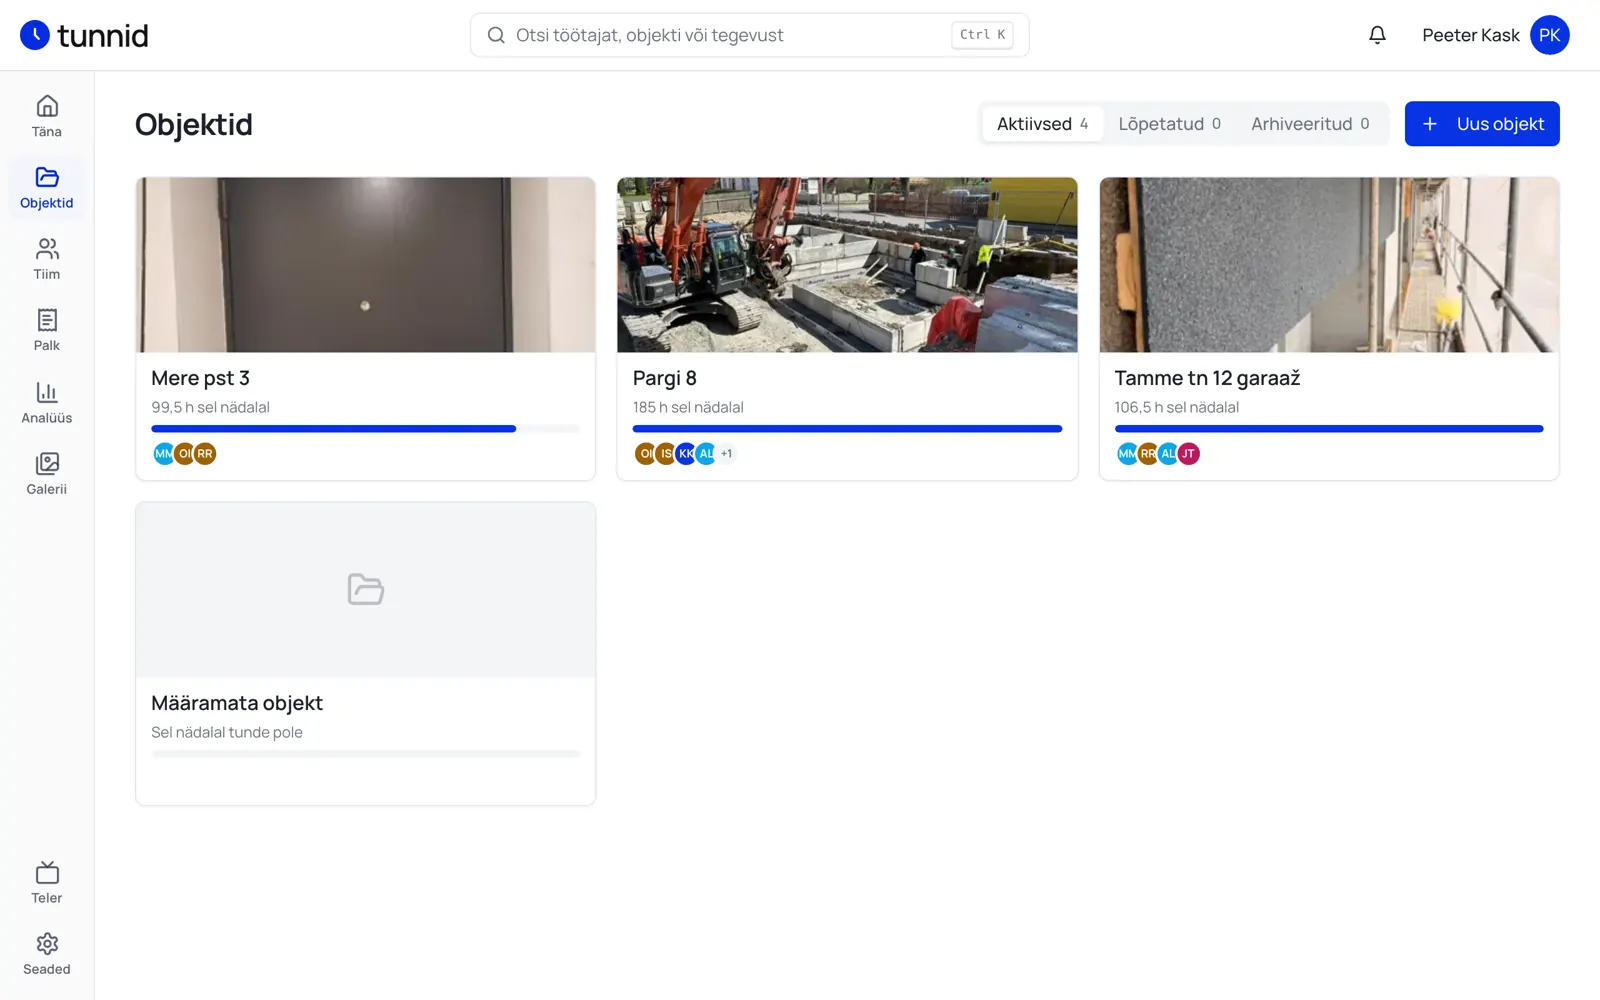Open the Tamme tn 12 garaaž title
This screenshot has height=1000, width=1600.
tap(1207, 378)
